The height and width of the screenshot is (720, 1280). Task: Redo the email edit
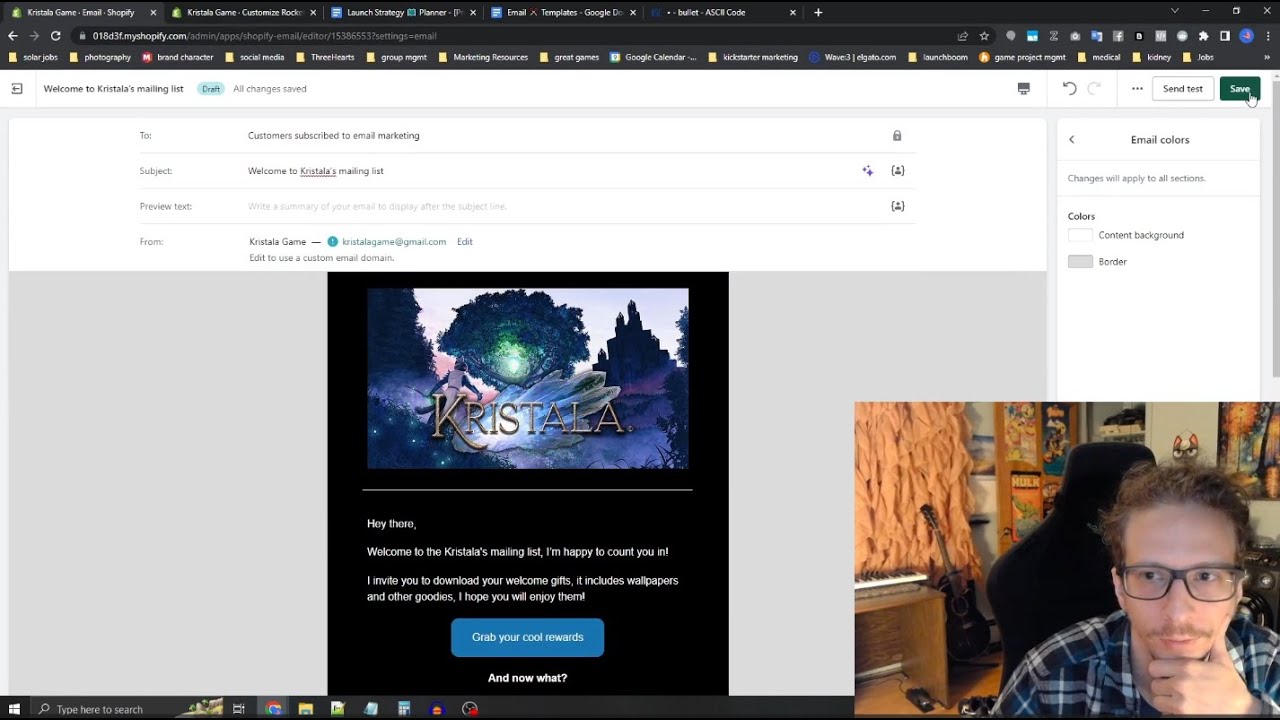coord(1094,89)
